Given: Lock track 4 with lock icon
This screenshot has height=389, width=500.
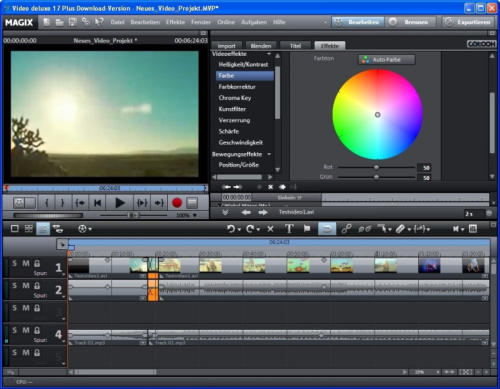Looking at the screenshot, I should (x=37, y=330).
